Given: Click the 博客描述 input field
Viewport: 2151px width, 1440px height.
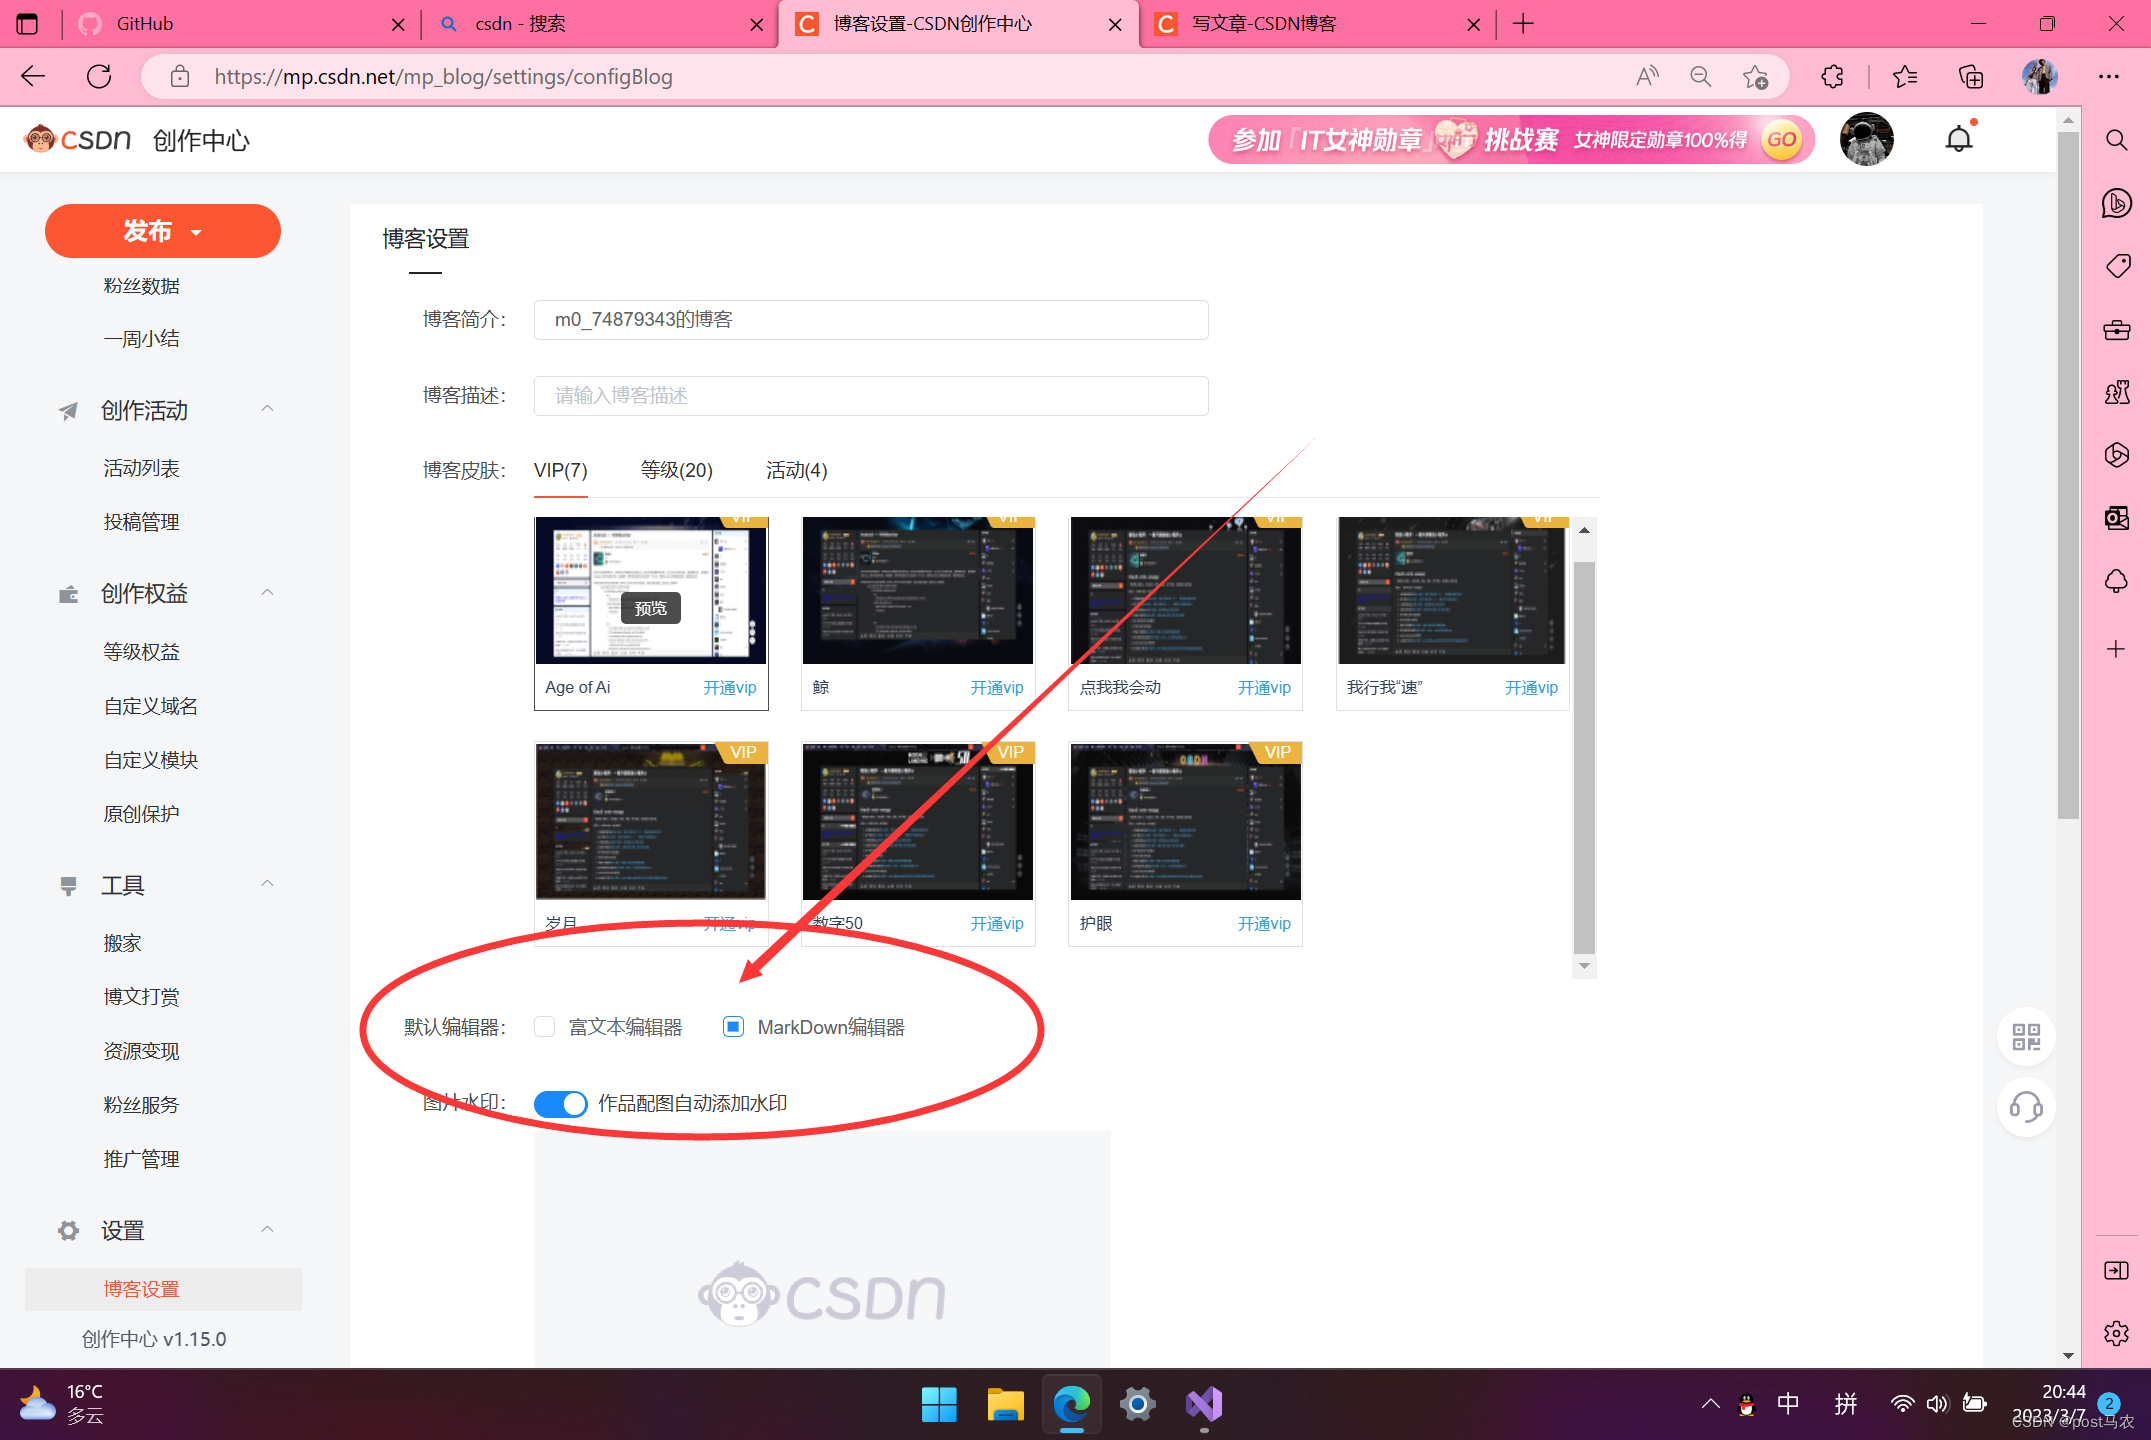Looking at the screenshot, I should (871, 396).
